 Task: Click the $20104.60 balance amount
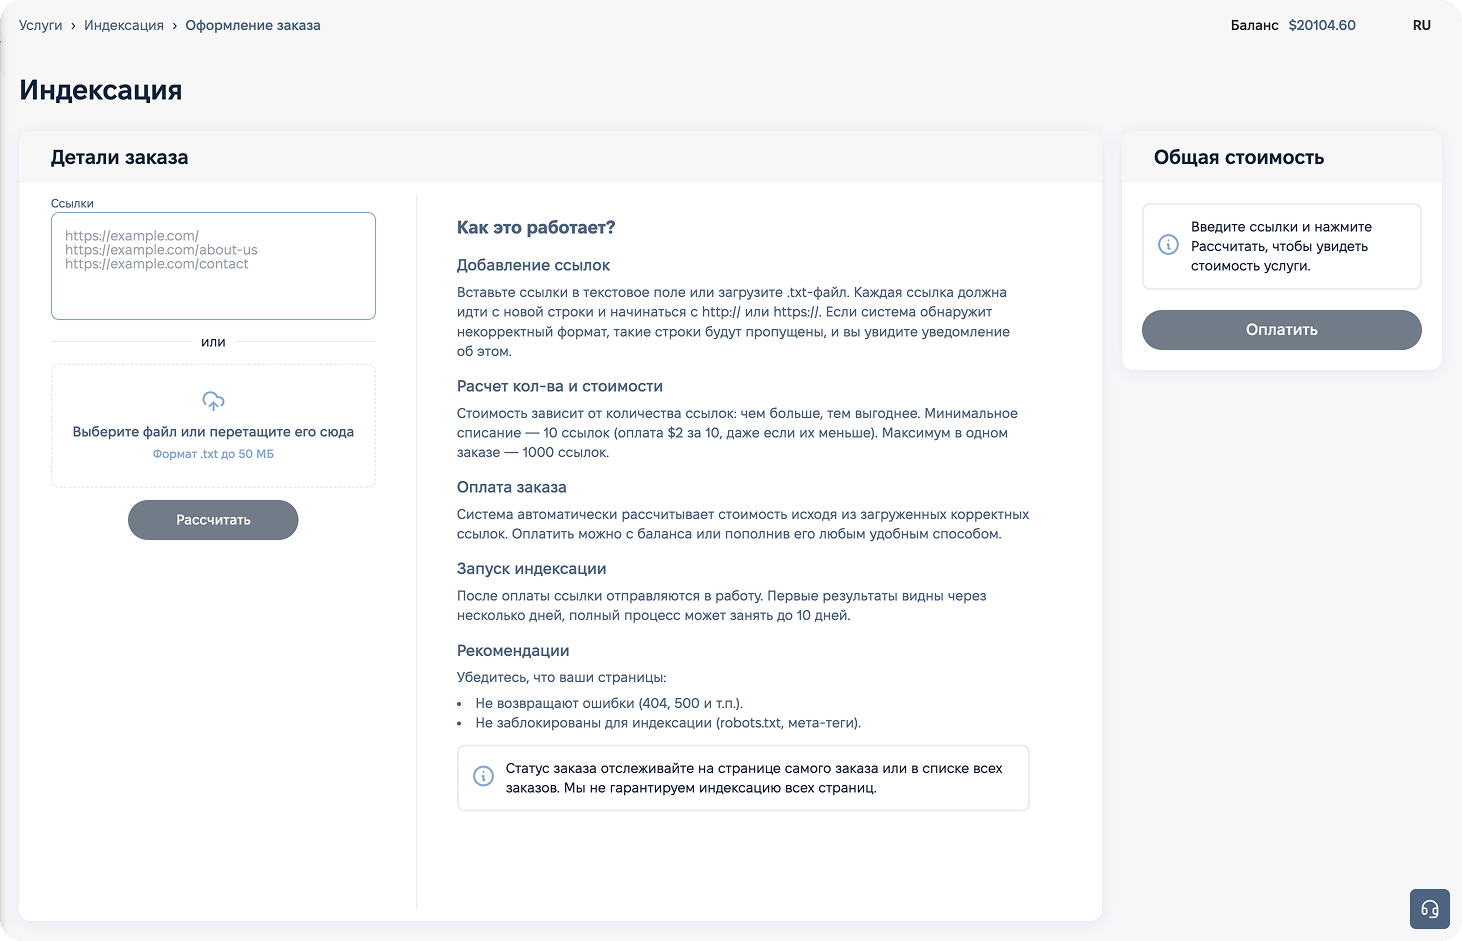click(1322, 25)
